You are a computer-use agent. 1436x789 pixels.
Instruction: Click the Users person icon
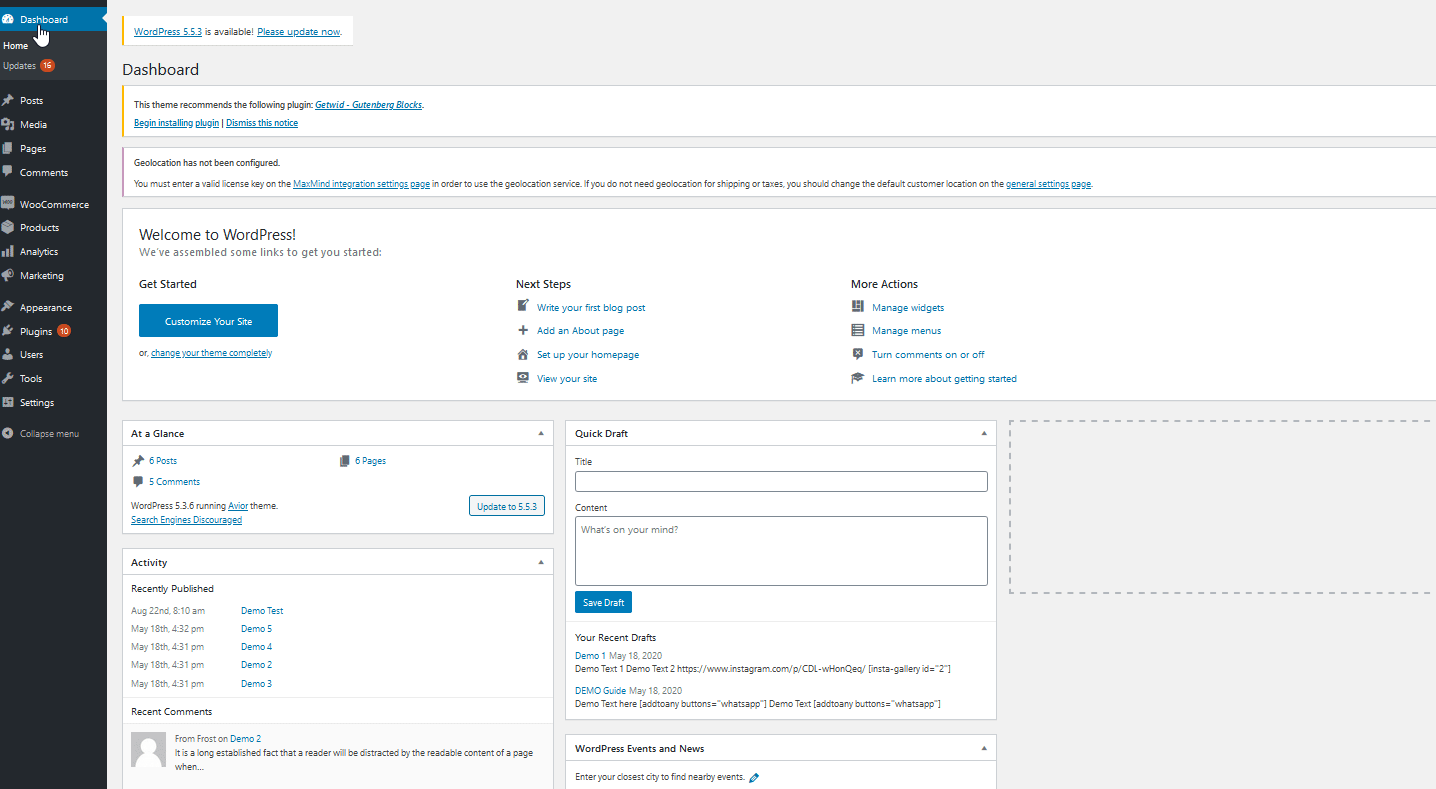8,354
